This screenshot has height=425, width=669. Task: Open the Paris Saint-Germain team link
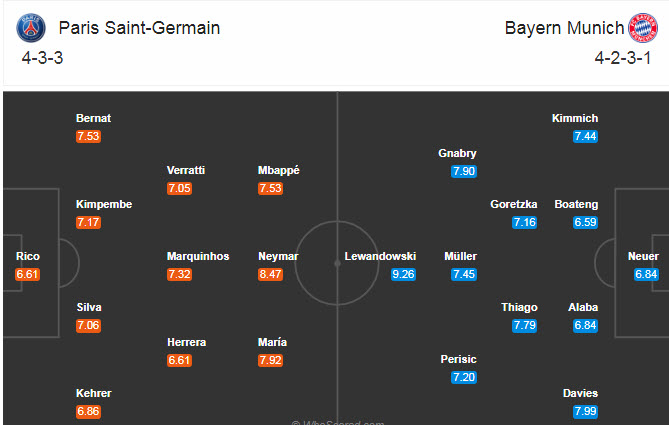139,28
